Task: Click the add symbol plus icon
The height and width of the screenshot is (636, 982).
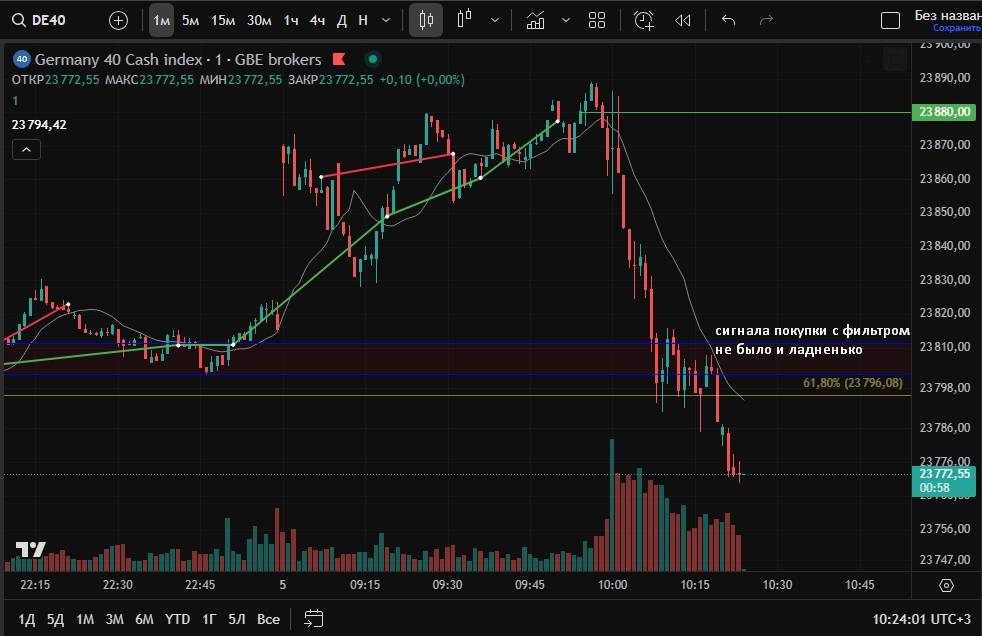Action: (x=118, y=20)
